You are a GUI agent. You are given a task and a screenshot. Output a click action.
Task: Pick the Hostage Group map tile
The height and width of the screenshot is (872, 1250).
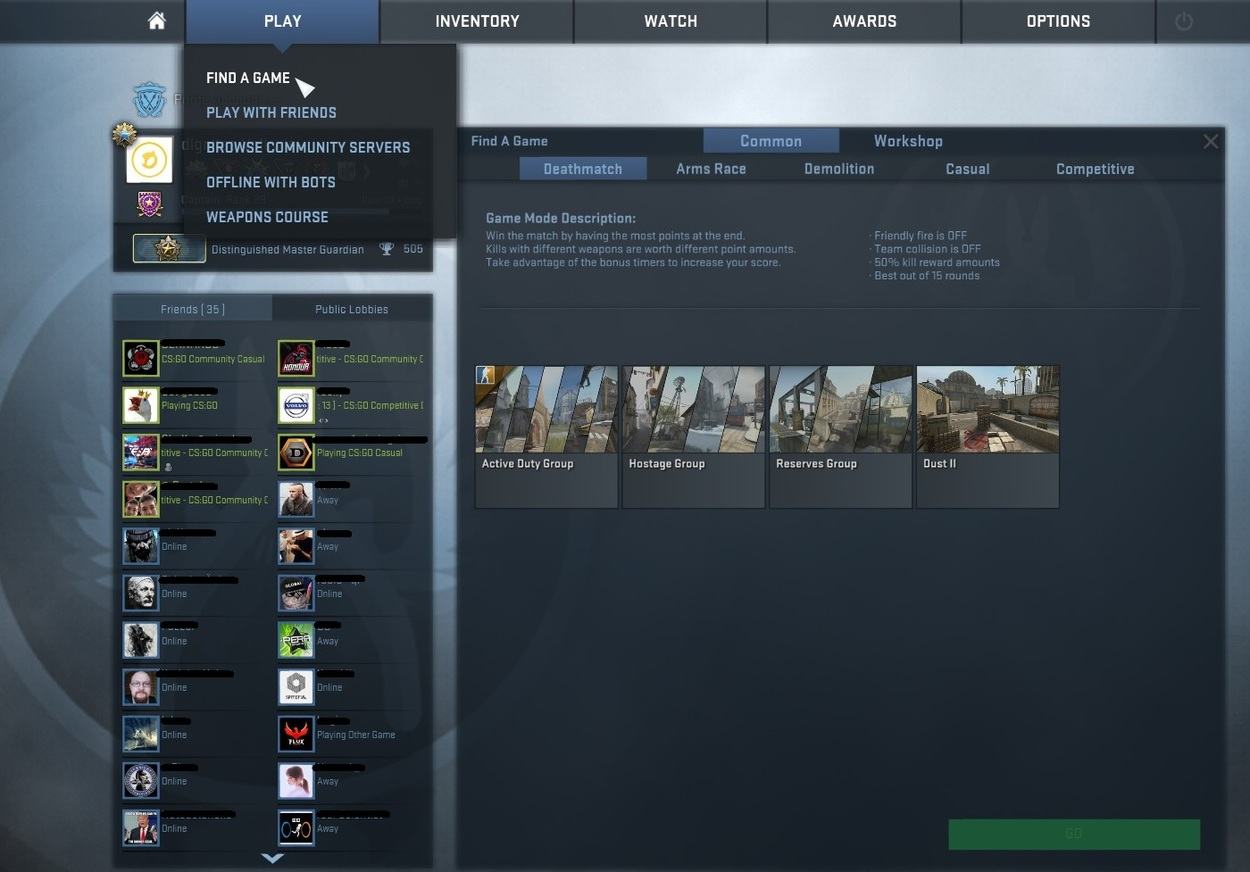[693, 437]
